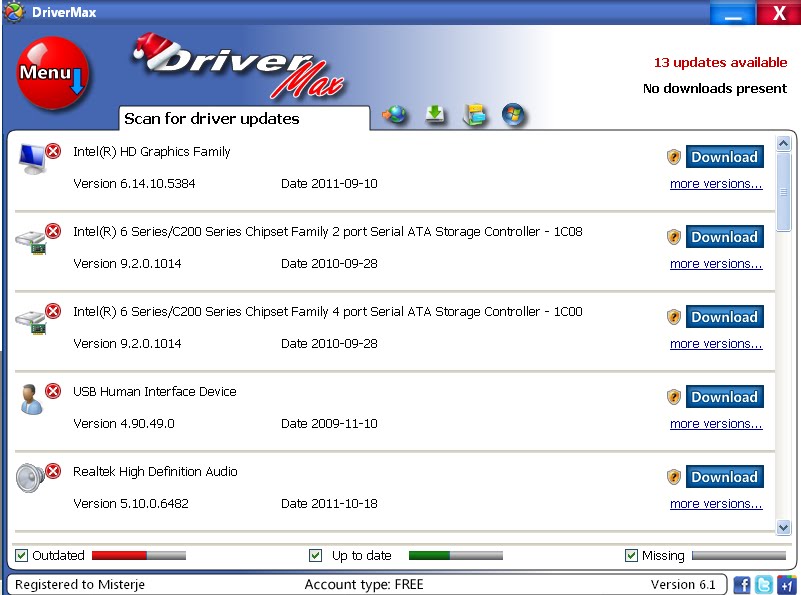Click Date 2011-10-18 text

point(329,504)
